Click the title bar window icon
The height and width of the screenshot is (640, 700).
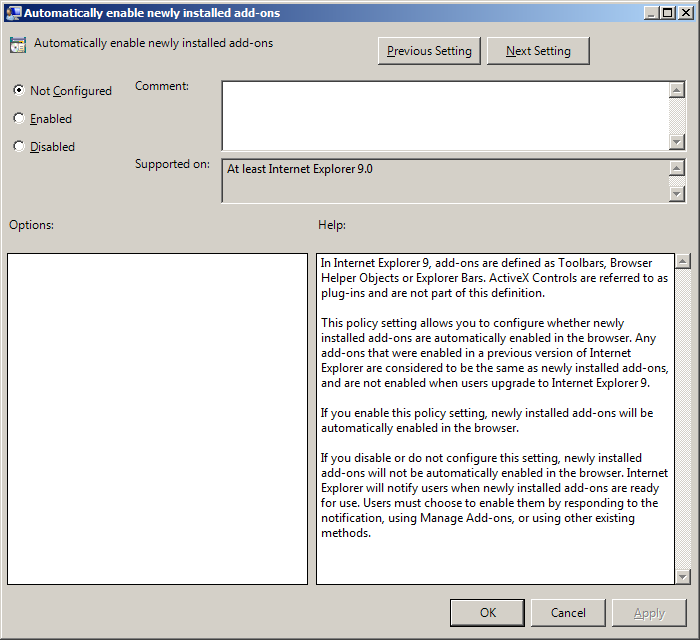[12, 13]
